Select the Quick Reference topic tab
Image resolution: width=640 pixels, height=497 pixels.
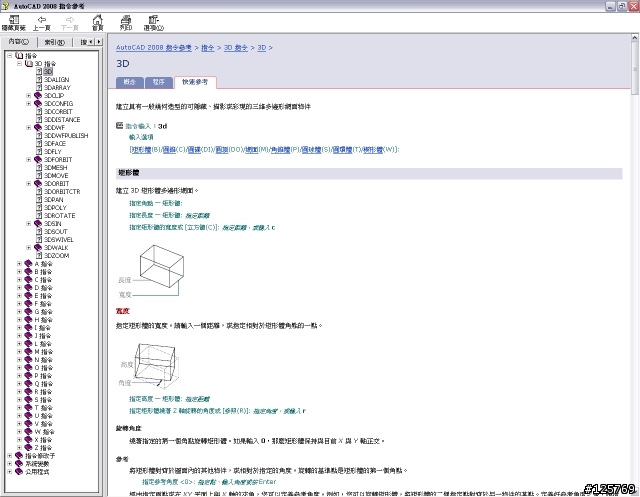pyautogui.click(x=195, y=82)
